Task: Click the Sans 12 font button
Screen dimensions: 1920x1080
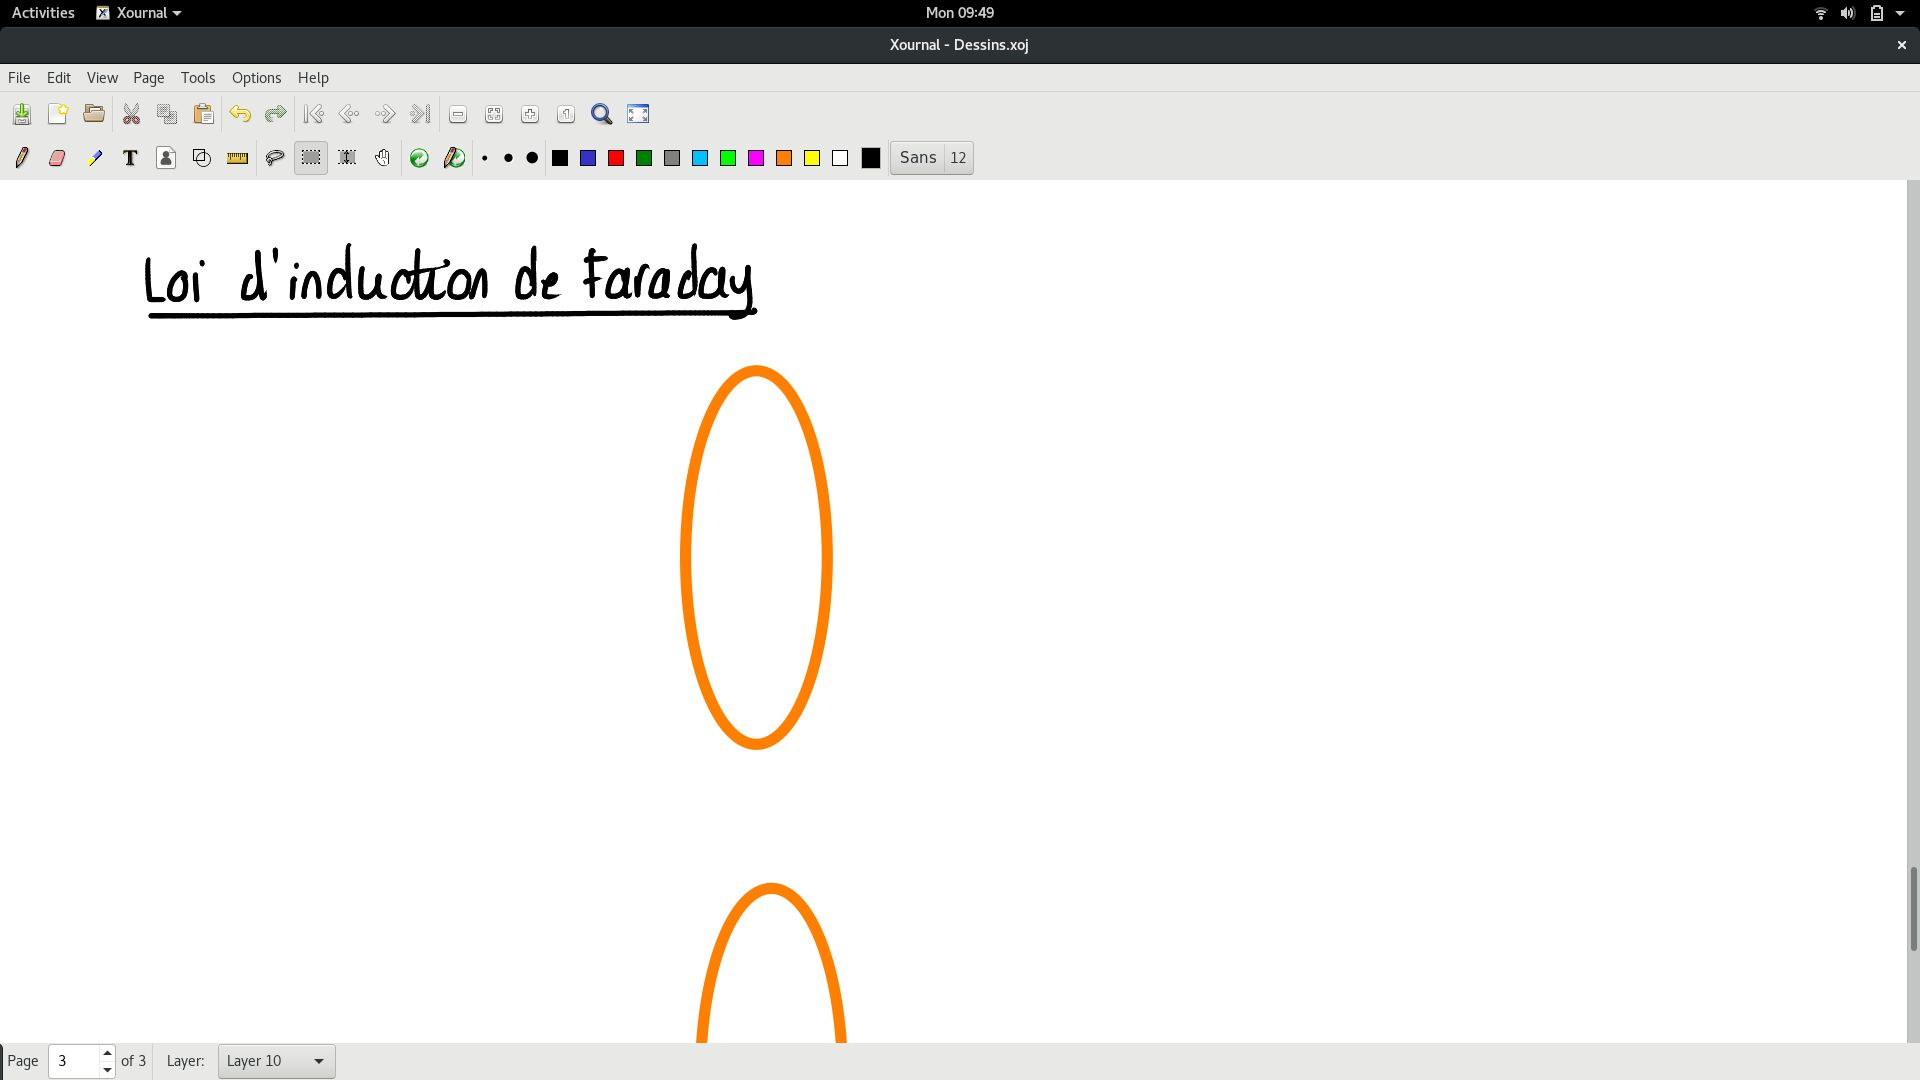Action: tap(931, 158)
